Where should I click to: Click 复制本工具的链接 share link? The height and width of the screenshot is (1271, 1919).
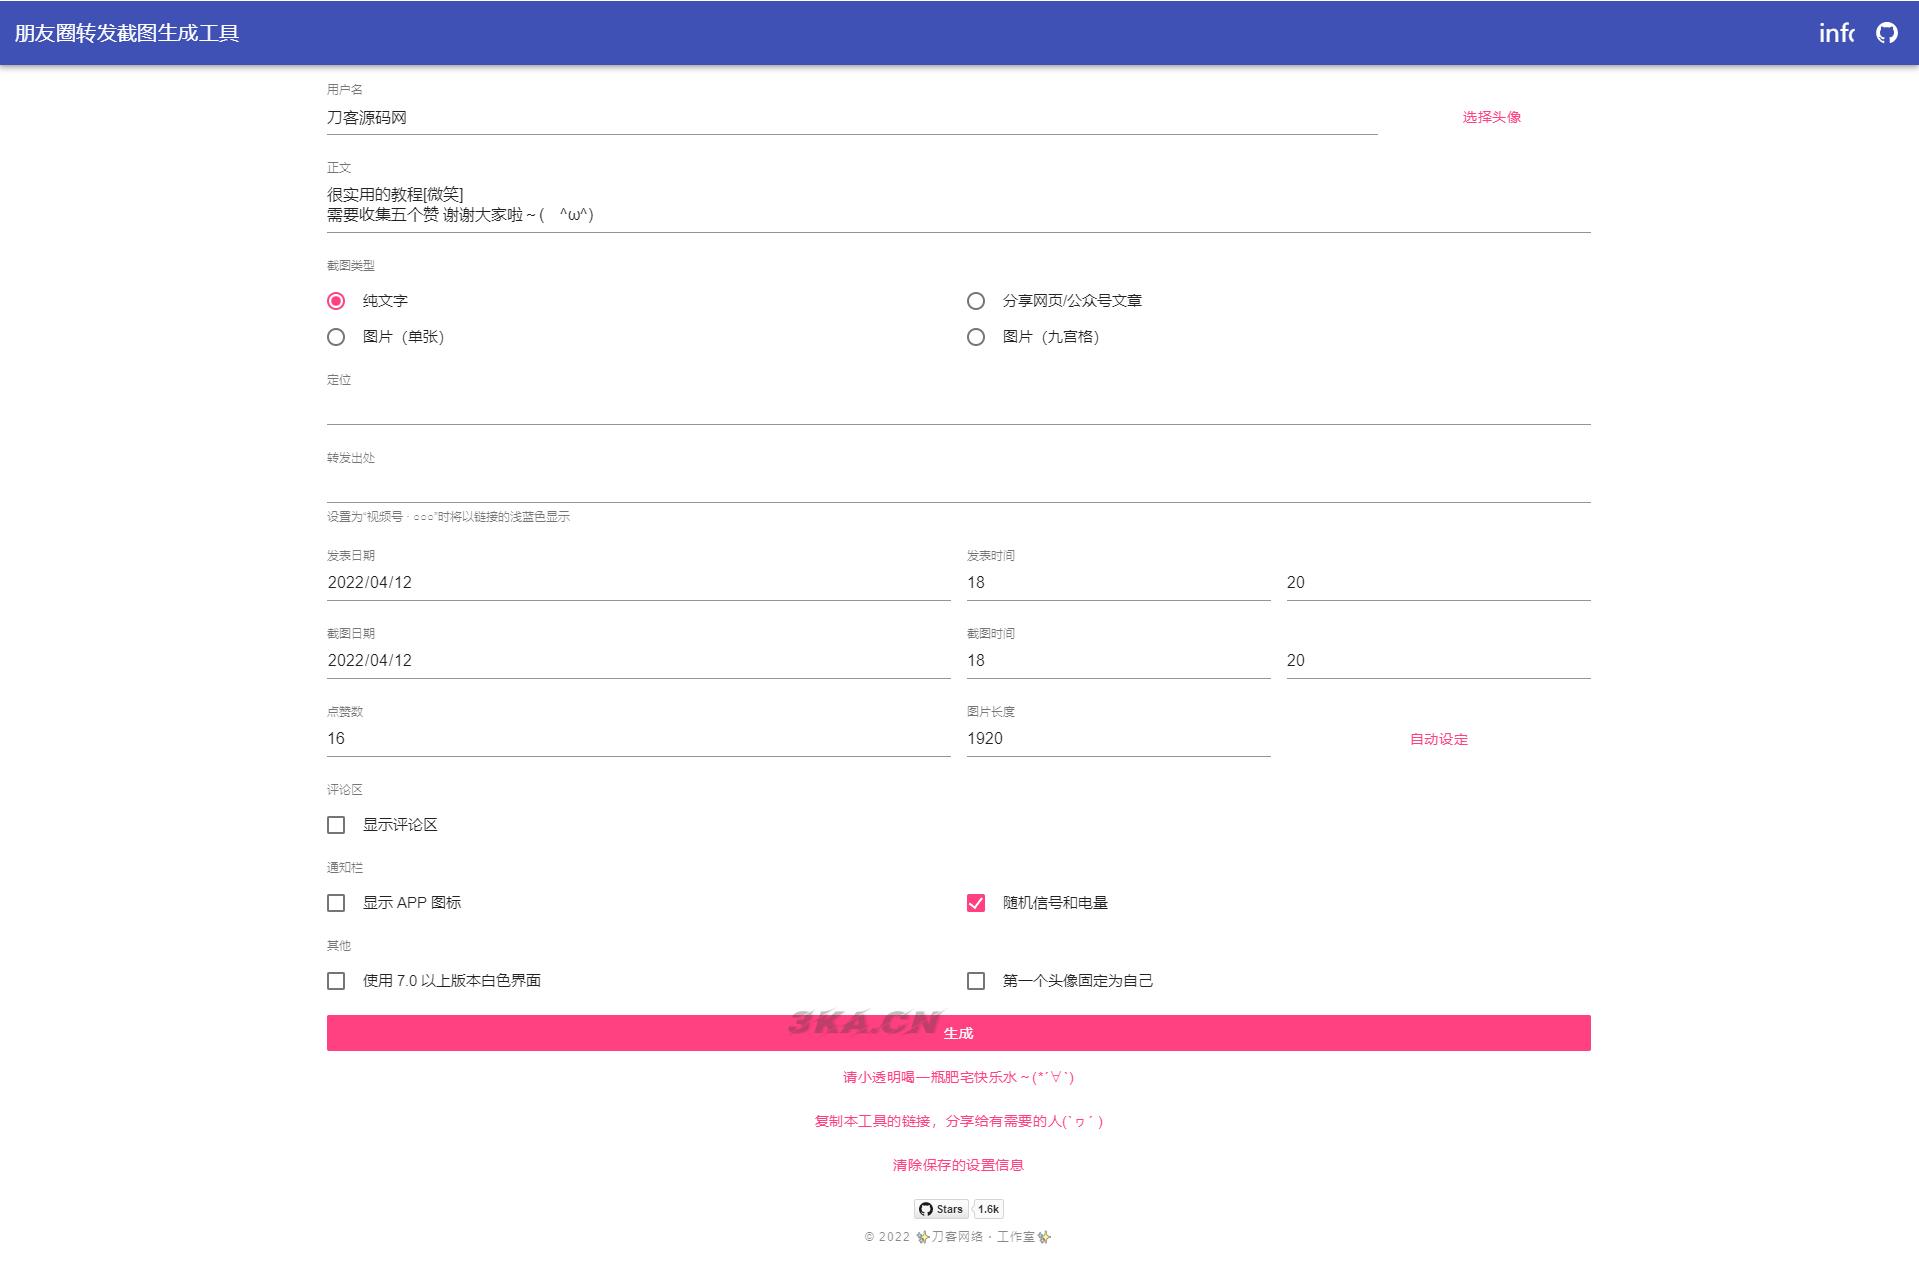click(x=958, y=1121)
